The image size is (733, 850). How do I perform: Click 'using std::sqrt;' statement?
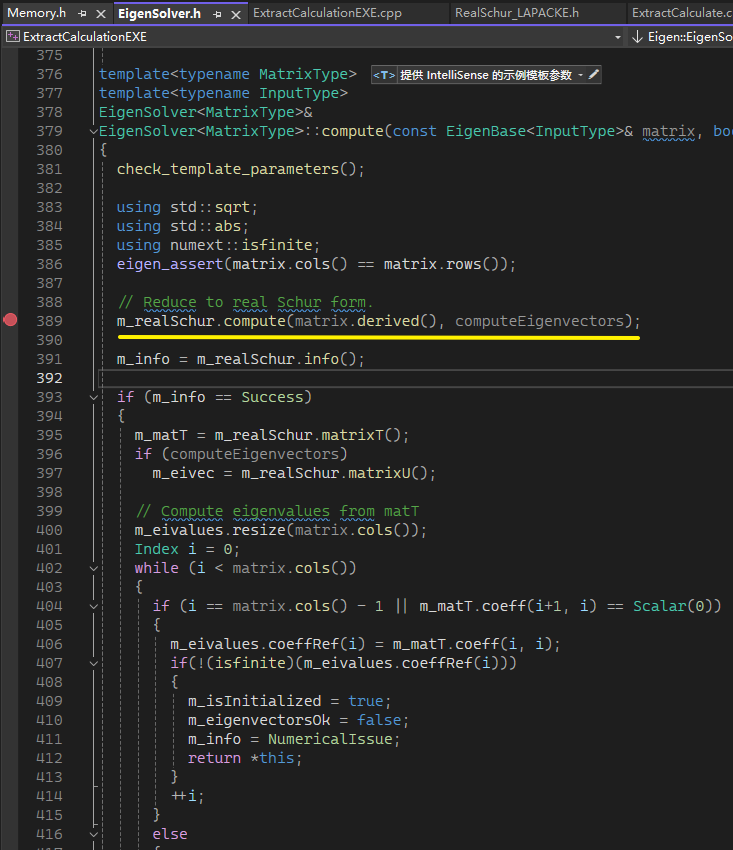(x=187, y=207)
